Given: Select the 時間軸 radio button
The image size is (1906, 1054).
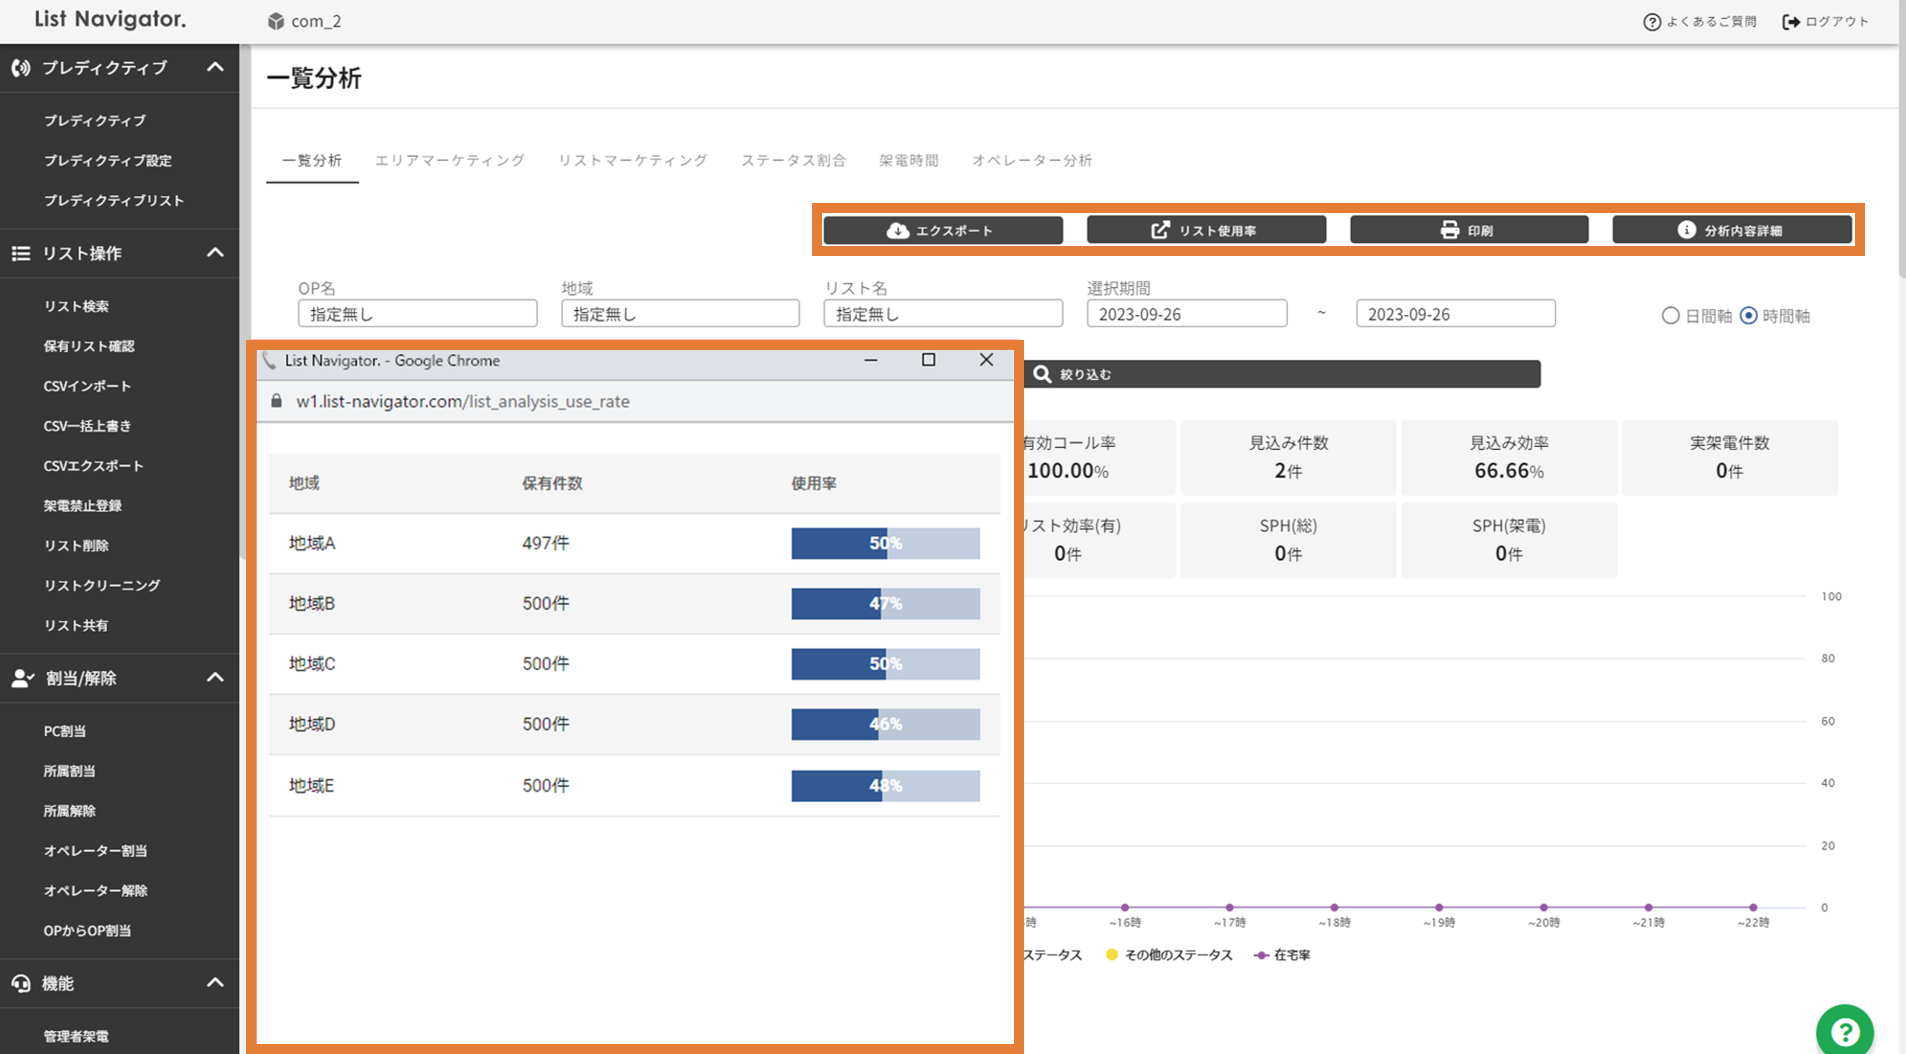Looking at the screenshot, I should click(x=1748, y=316).
